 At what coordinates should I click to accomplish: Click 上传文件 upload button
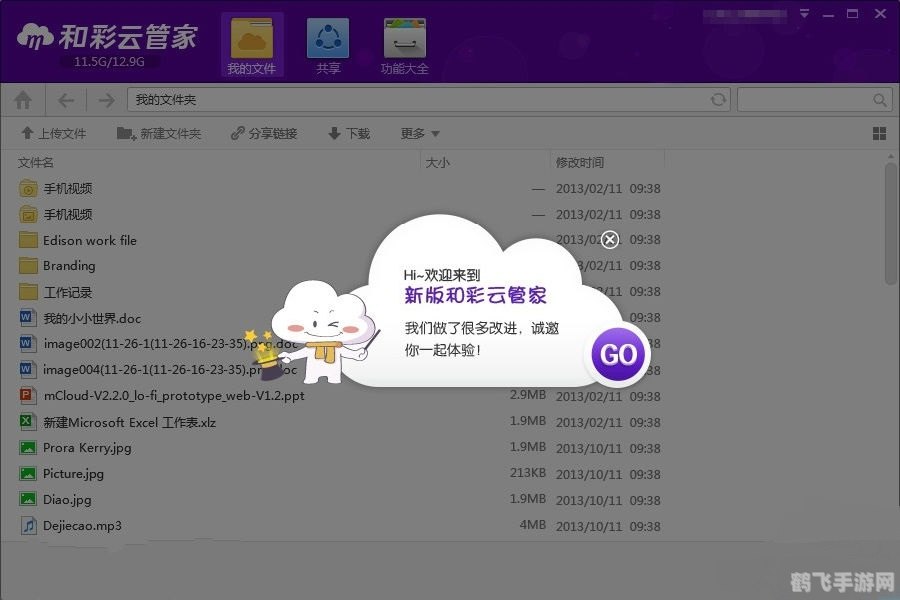tap(54, 133)
